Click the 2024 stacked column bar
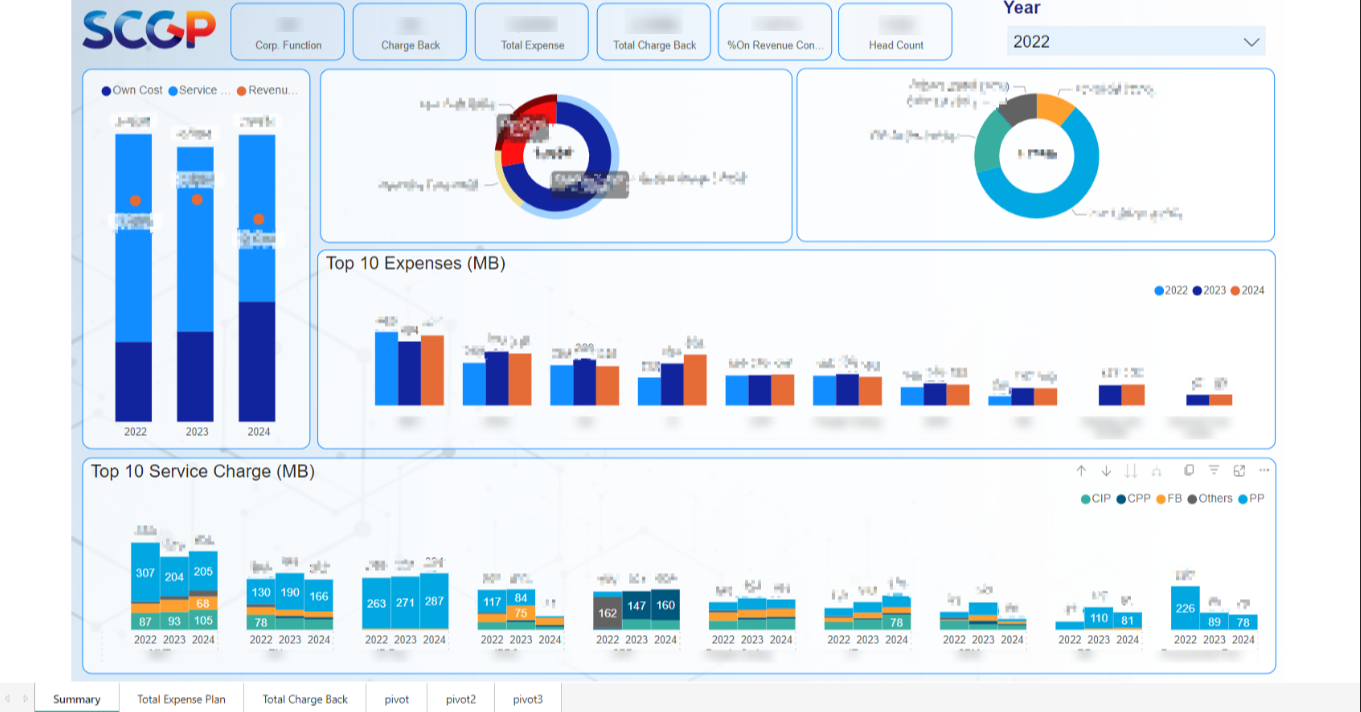Image resolution: width=1361 pixels, height=712 pixels. tap(257, 278)
